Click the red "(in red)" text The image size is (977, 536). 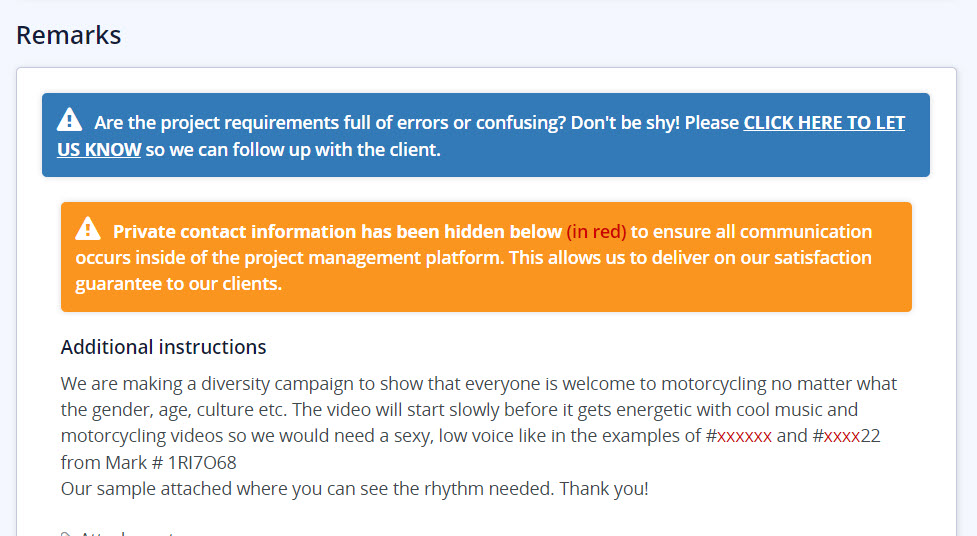click(596, 232)
